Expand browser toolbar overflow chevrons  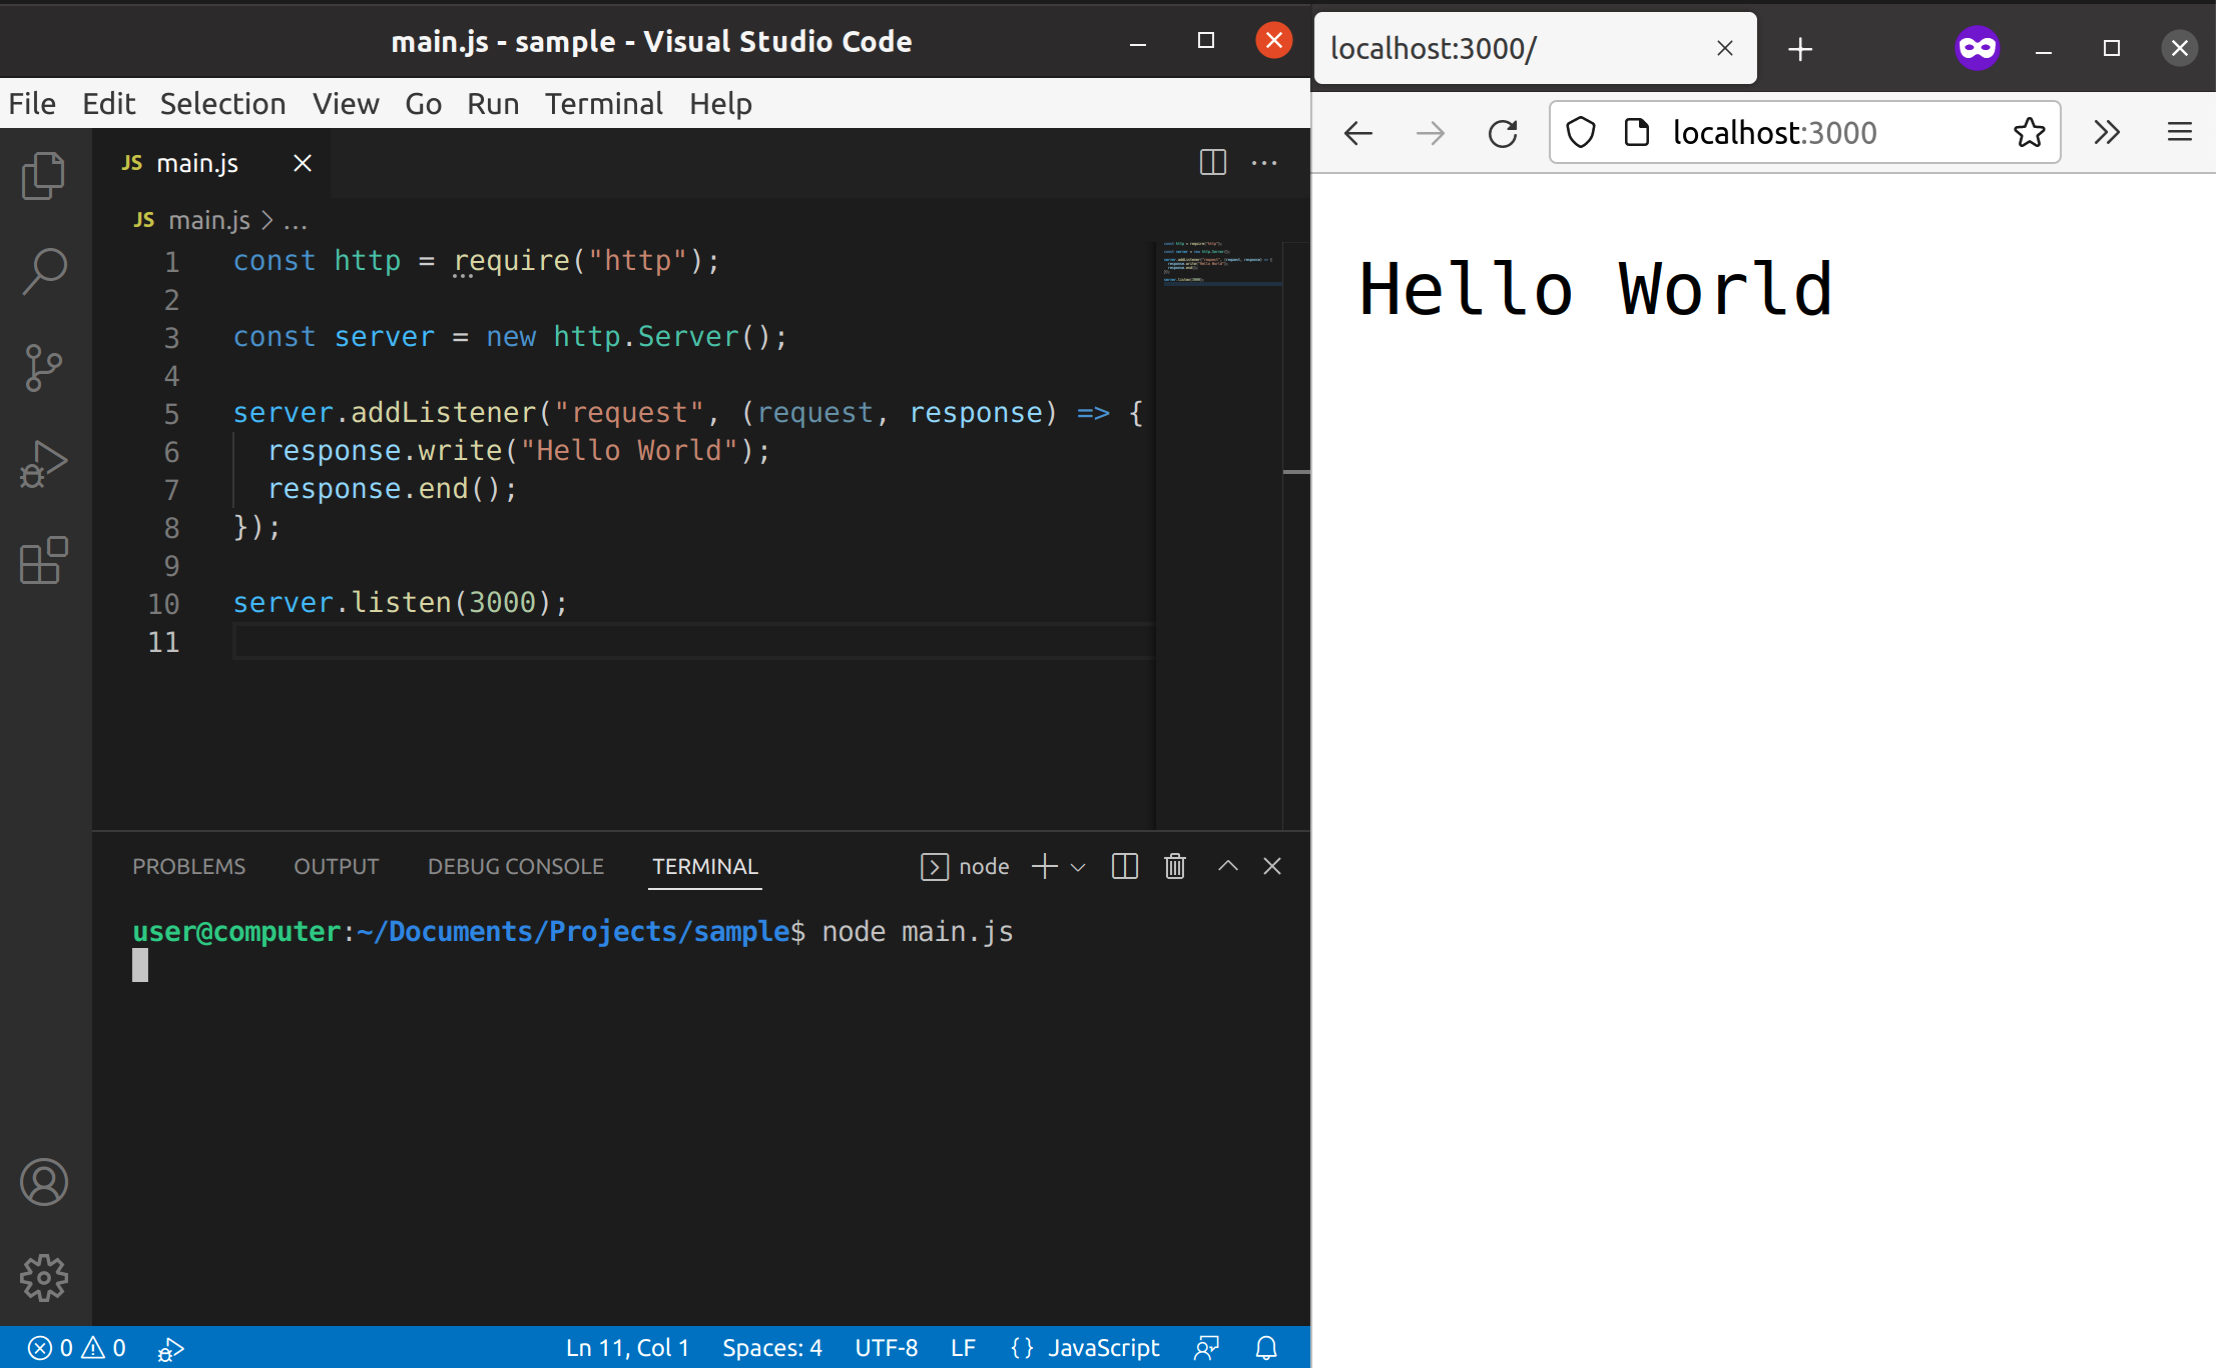[2106, 133]
